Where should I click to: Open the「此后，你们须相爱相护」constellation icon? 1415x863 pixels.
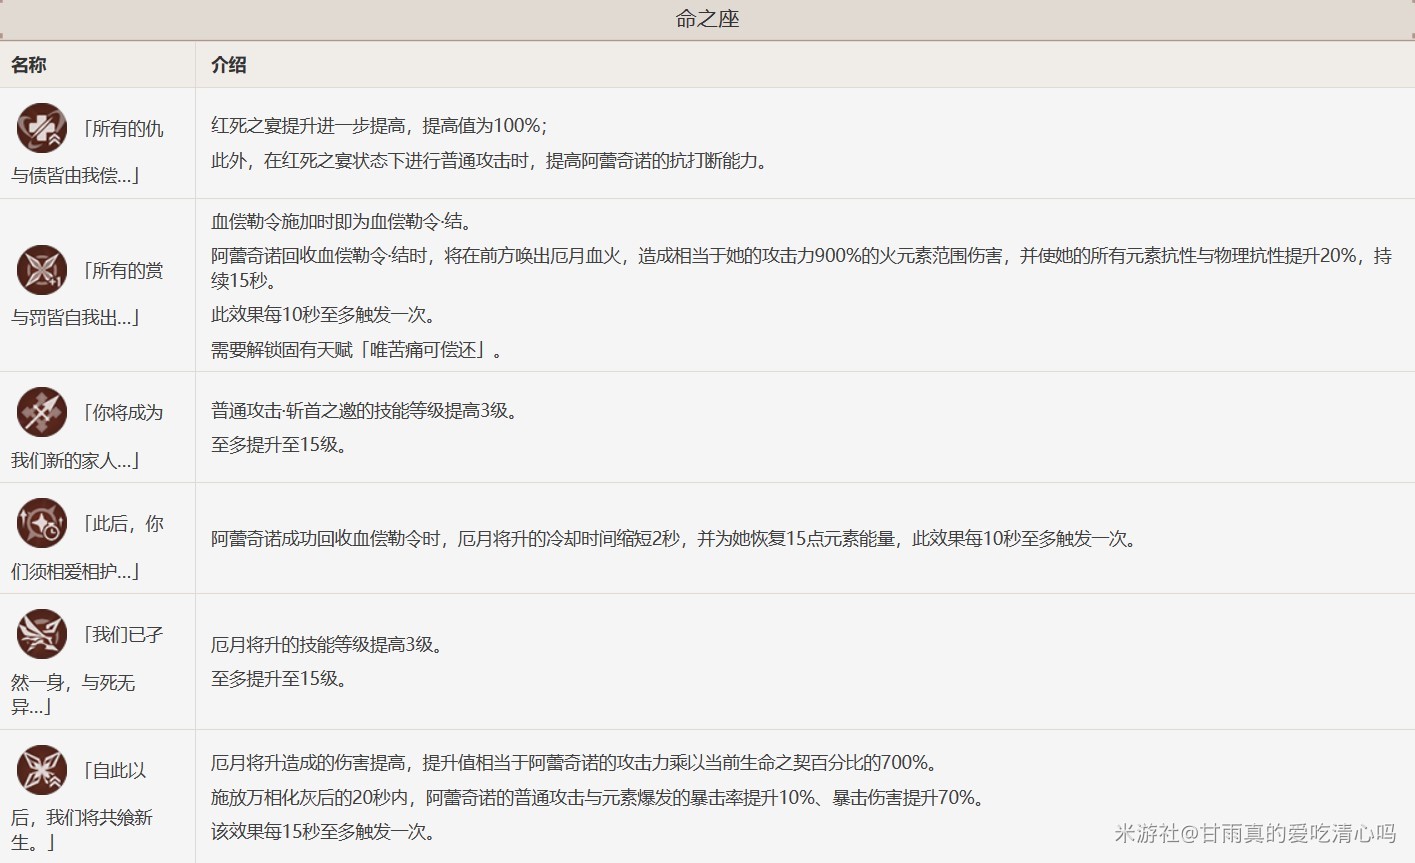point(42,523)
